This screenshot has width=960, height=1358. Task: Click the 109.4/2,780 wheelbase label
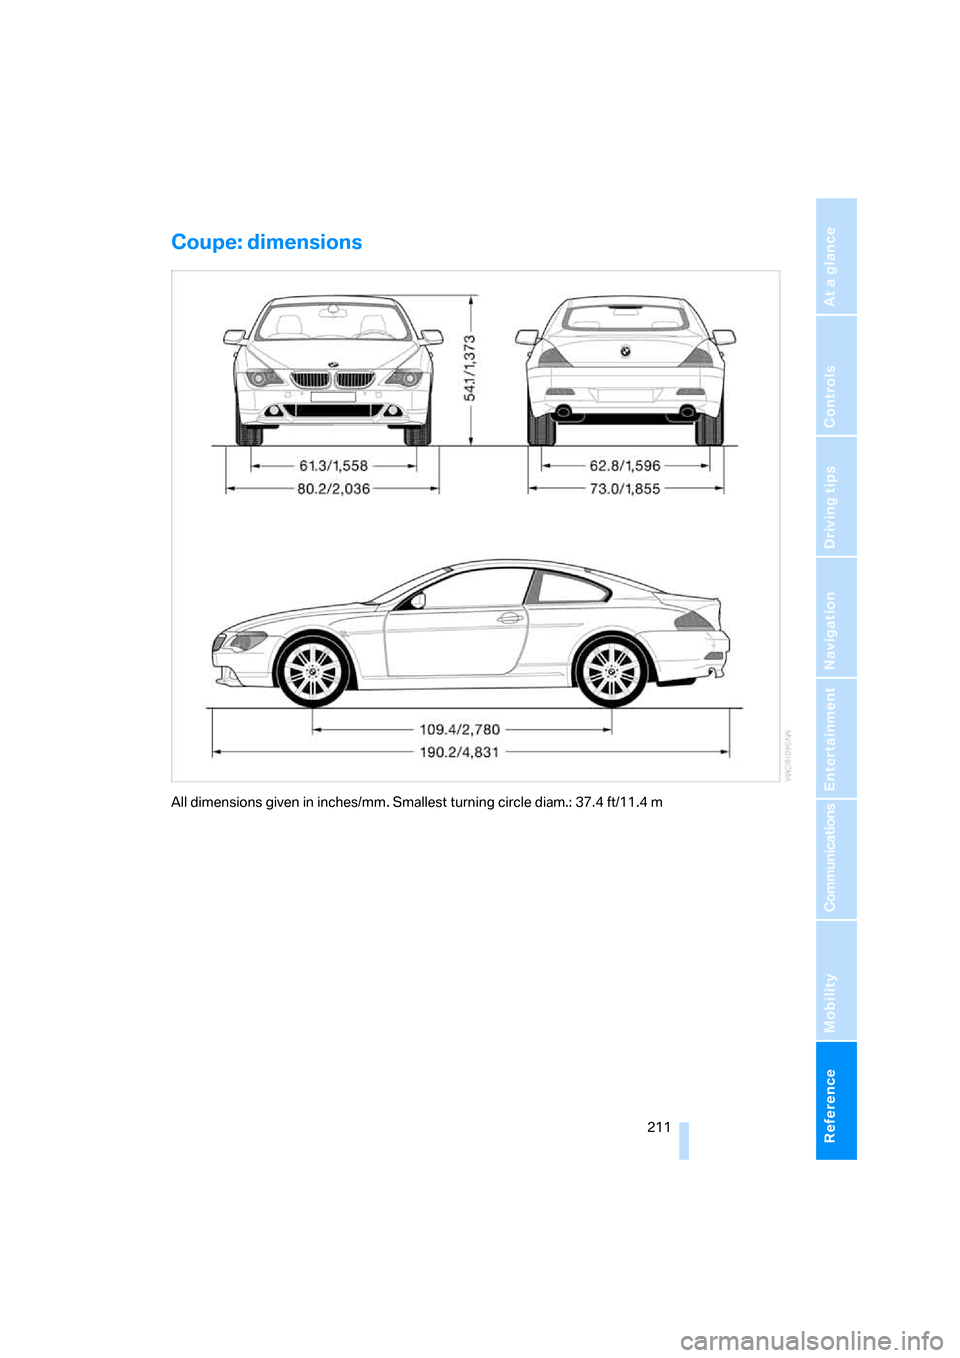tap(459, 729)
